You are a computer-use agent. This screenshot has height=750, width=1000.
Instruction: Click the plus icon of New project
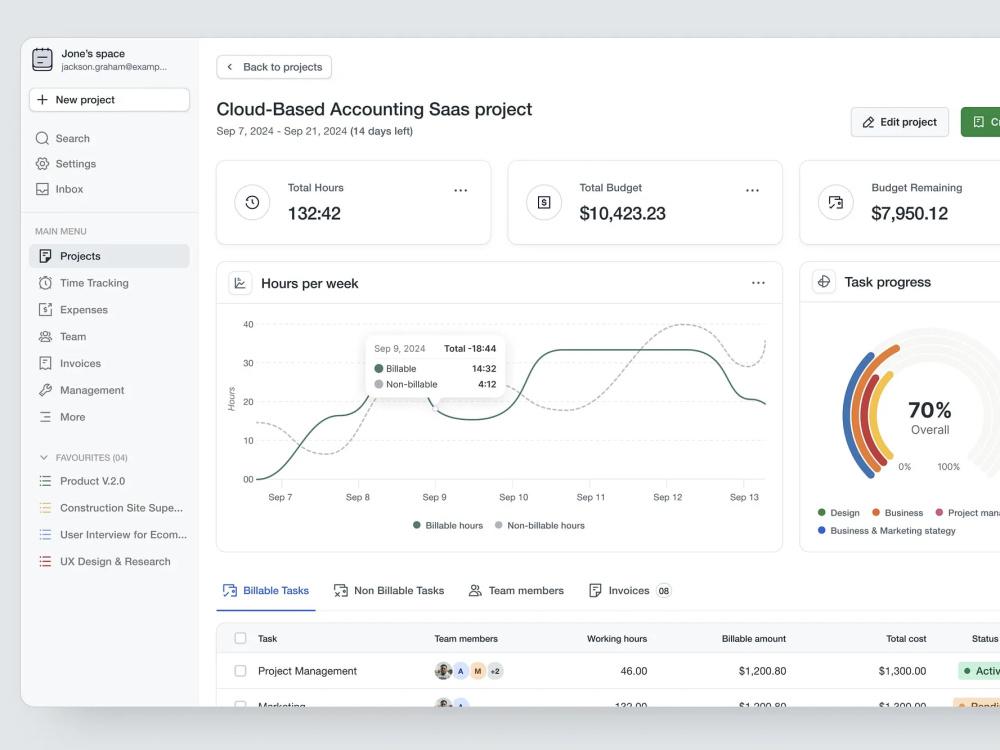click(x=43, y=99)
